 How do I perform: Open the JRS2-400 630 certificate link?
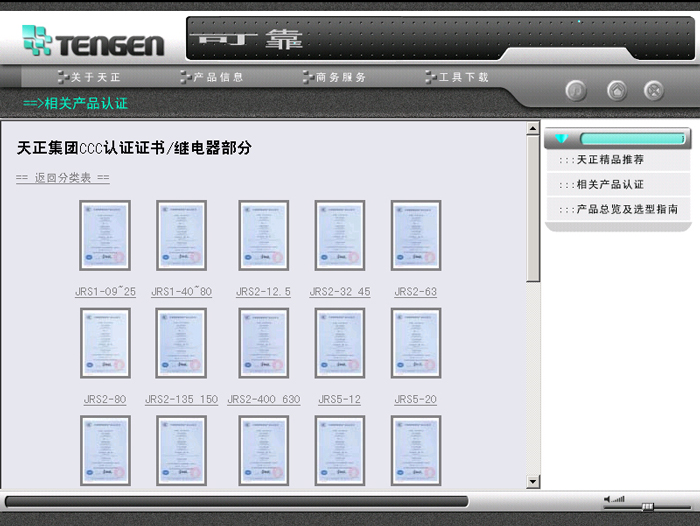[x=263, y=399]
